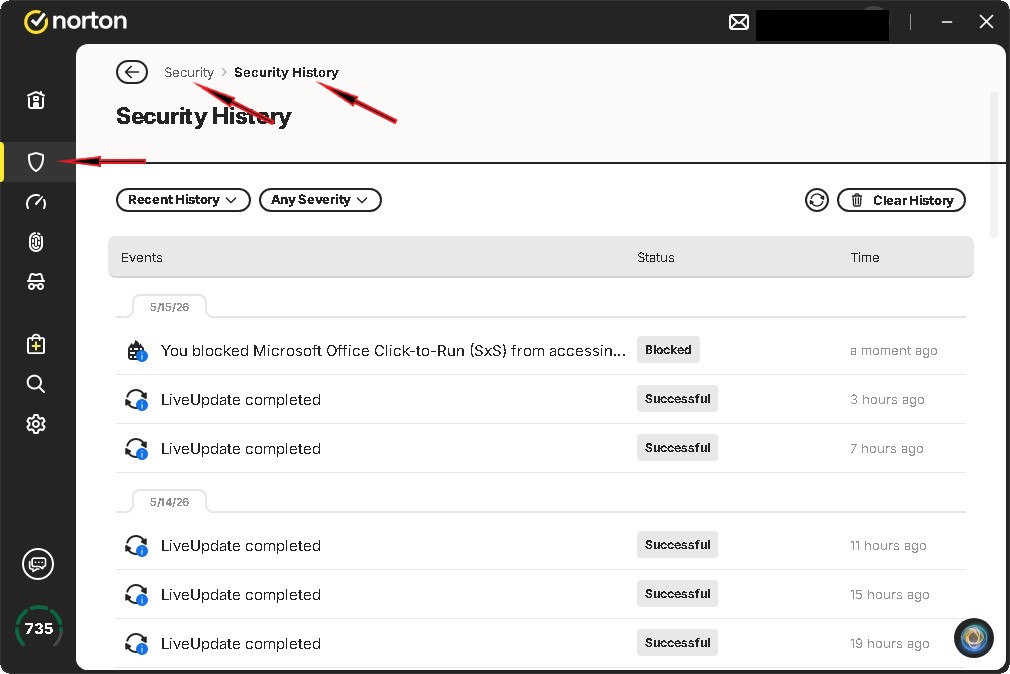Click Successful badge for 19 hours ago
Image resolution: width=1010 pixels, height=674 pixels.
tap(678, 643)
